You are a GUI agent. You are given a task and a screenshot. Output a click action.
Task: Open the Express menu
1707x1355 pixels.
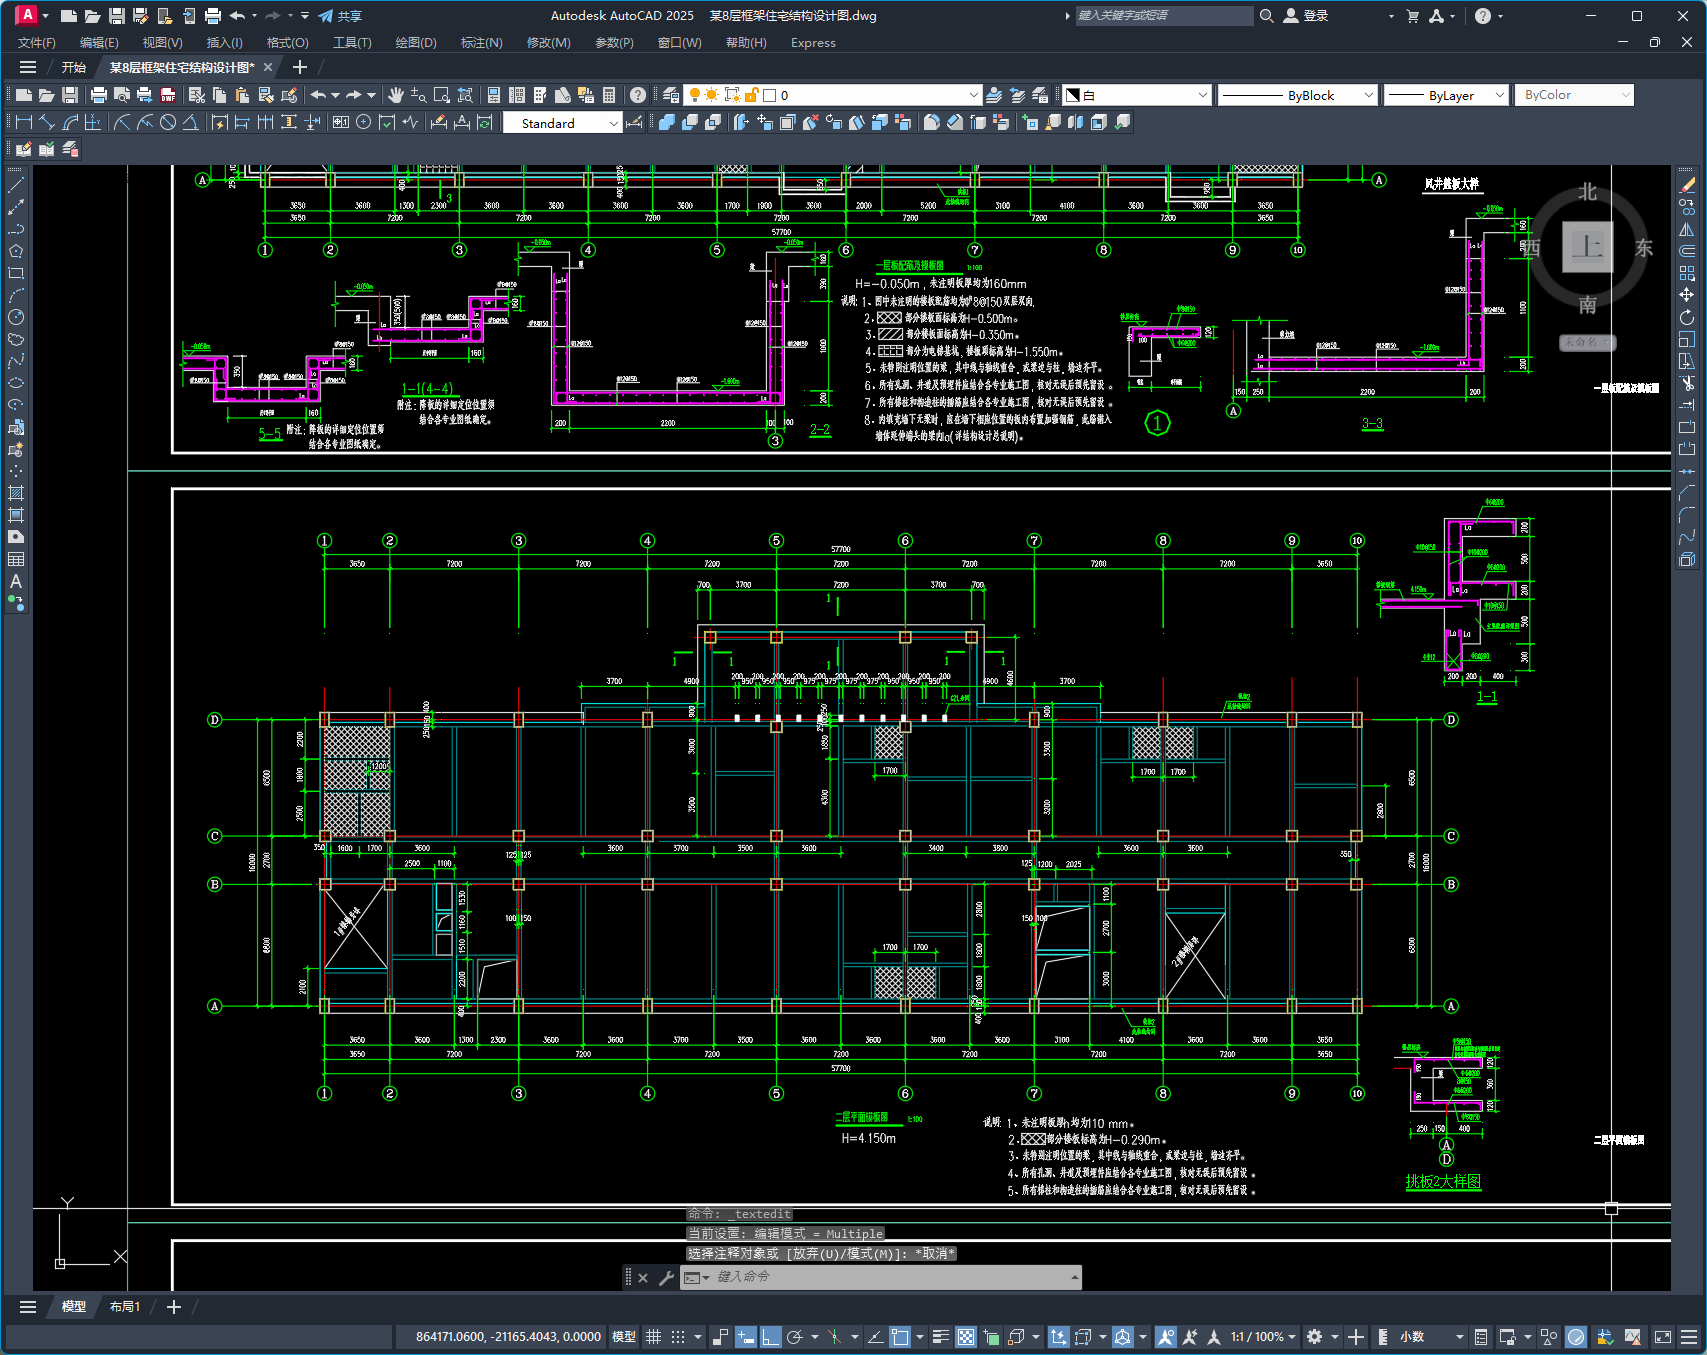pyautogui.click(x=813, y=43)
